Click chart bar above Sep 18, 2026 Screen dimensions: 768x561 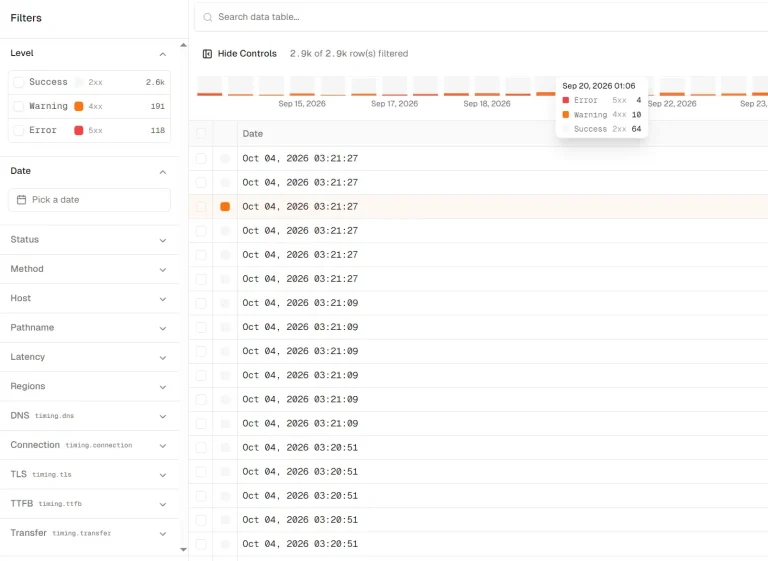[x=487, y=86]
